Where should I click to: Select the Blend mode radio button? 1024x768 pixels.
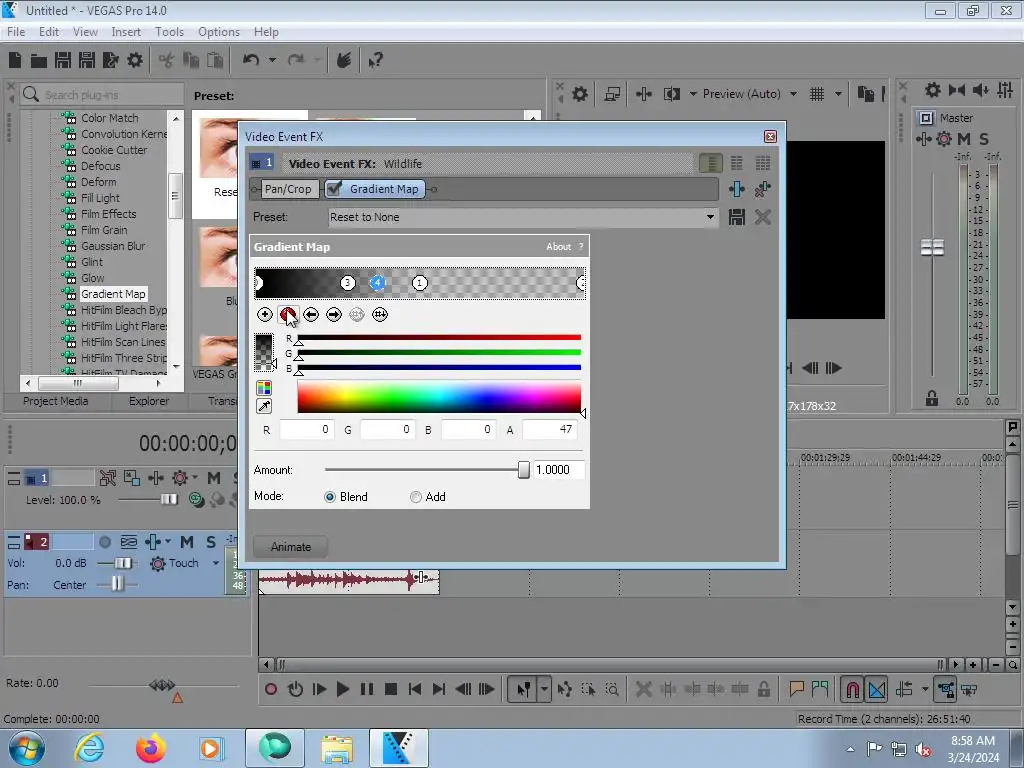pos(330,497)
